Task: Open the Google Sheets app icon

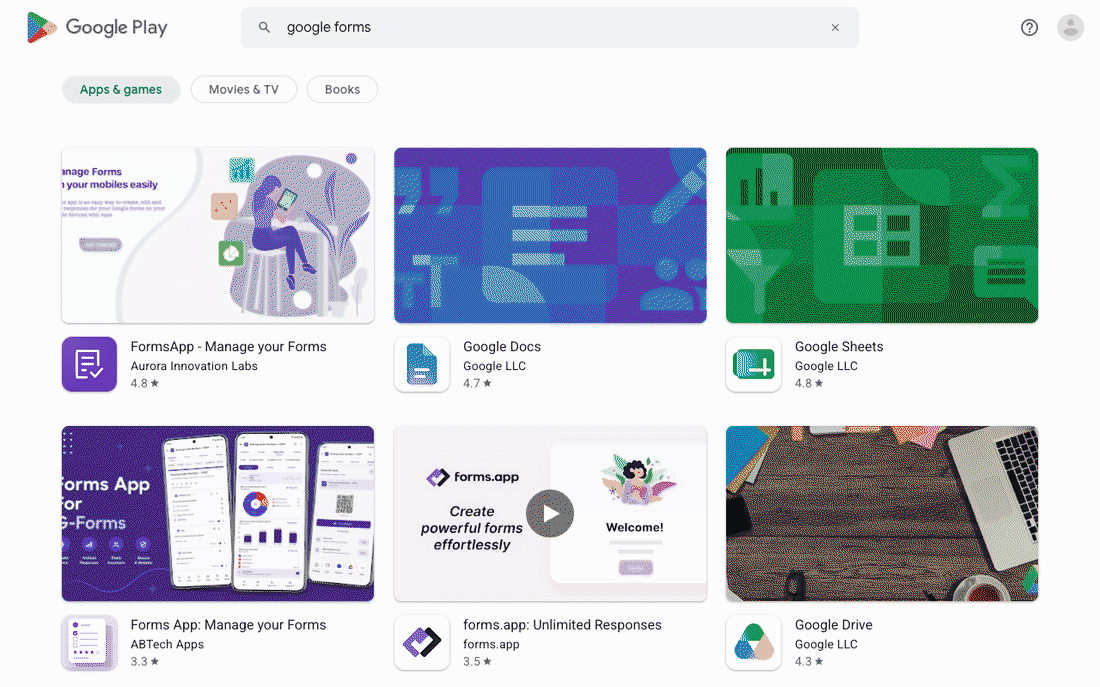Action: coord(753,364)
